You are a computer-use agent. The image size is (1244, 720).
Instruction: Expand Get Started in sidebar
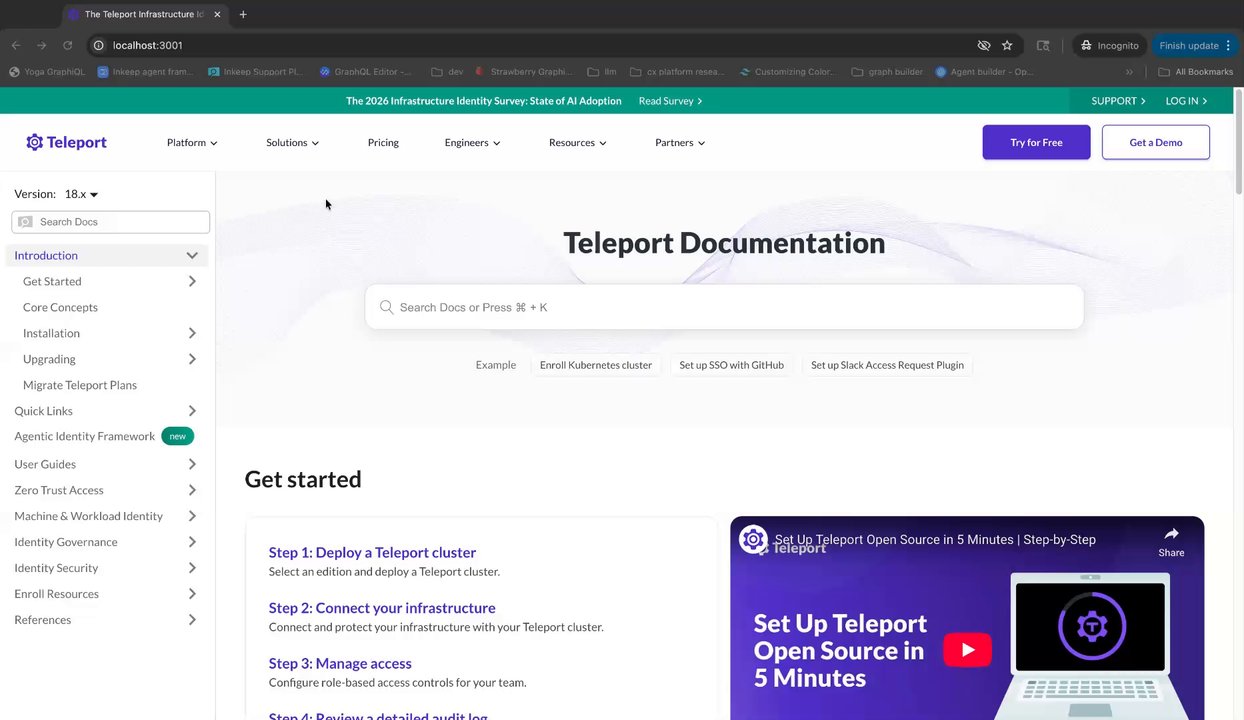(192, 282)
